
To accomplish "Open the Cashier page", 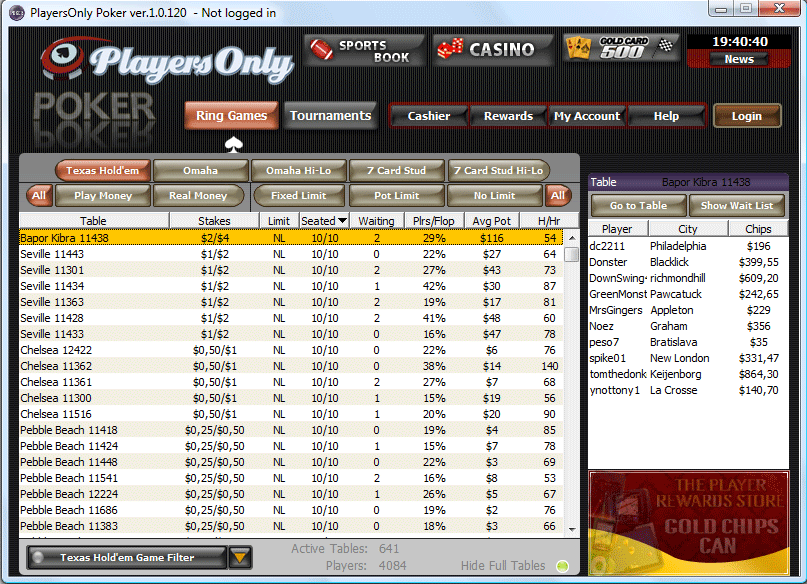I will [429, 116].
